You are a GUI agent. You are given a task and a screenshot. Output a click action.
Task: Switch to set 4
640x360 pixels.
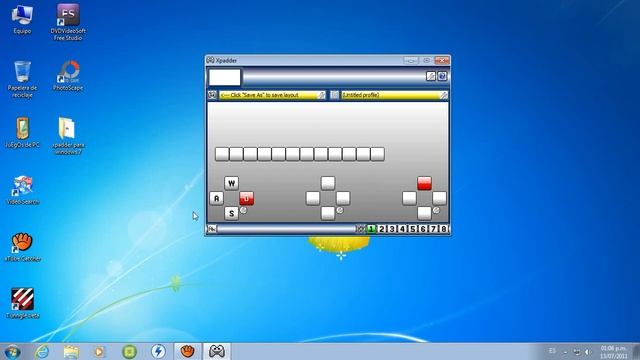pyautogui.click(x=402, y=229)
